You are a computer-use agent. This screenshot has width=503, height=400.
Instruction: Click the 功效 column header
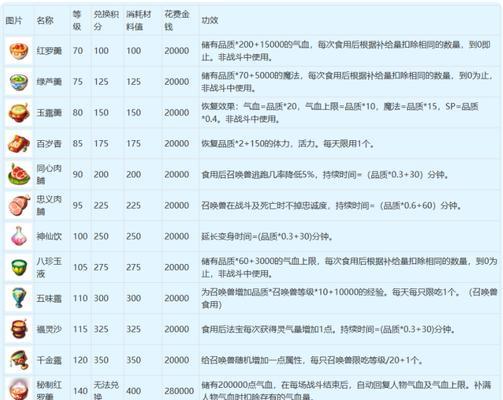[210, 20]
